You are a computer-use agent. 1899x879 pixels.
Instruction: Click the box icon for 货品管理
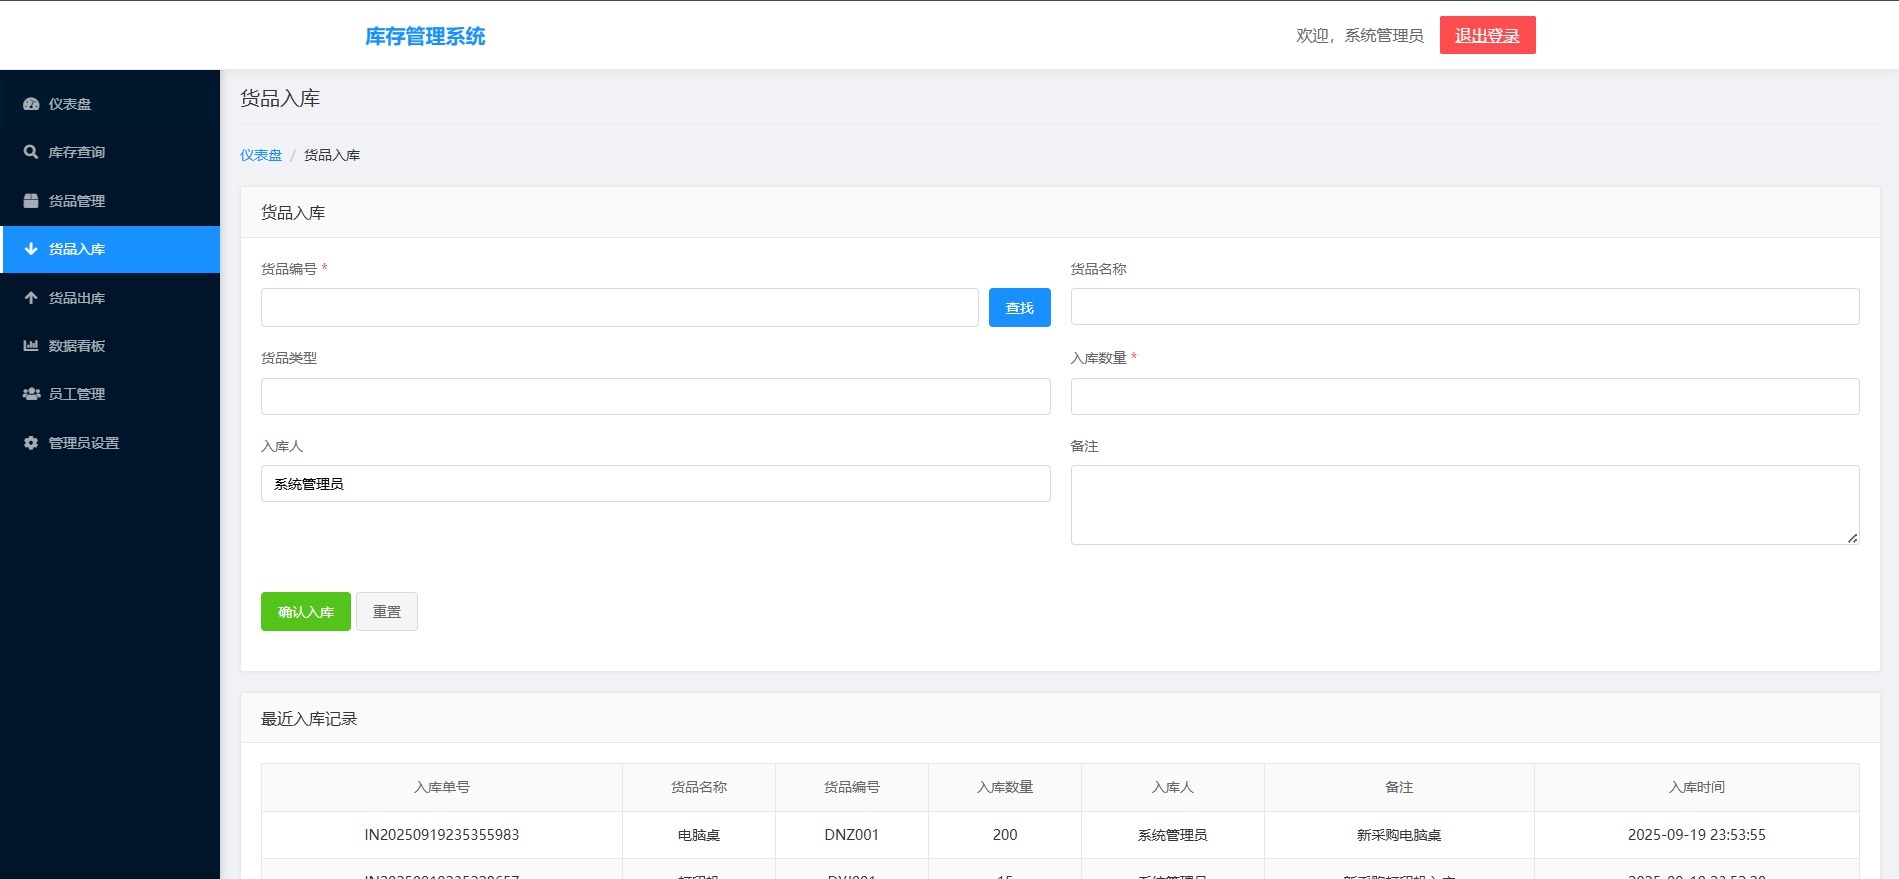(31, 201)
